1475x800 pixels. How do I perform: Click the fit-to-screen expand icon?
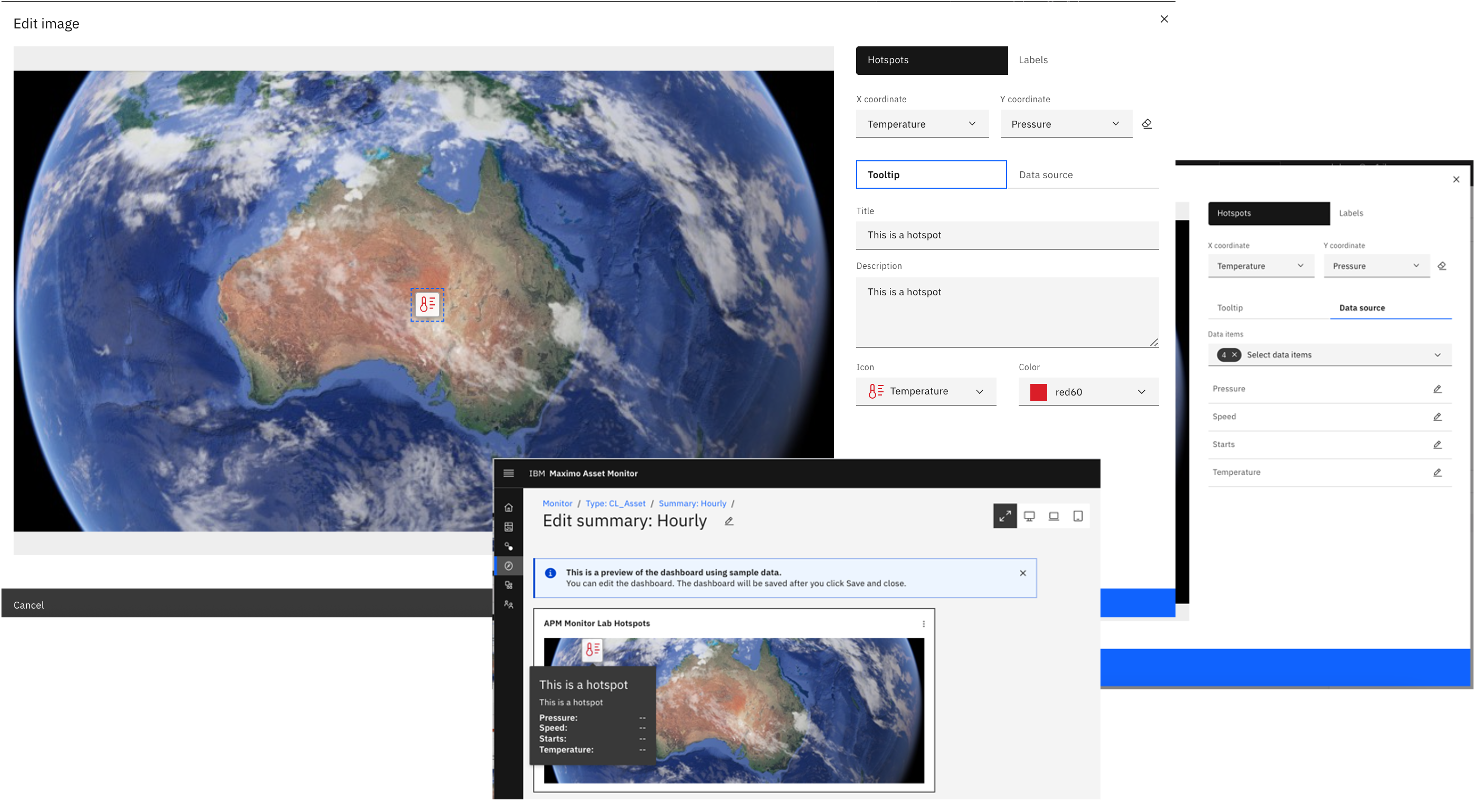(x=1005, y=515)
